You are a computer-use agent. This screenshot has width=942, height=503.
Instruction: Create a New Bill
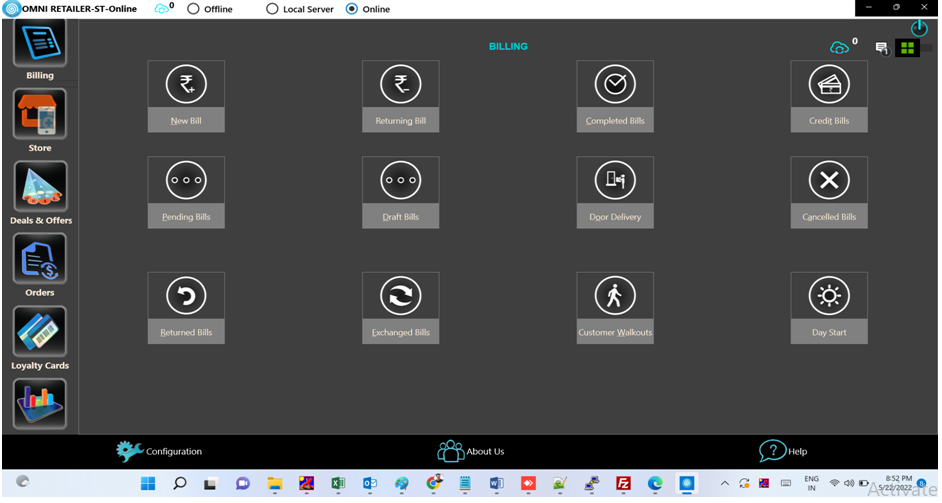[x=186, y=96]
